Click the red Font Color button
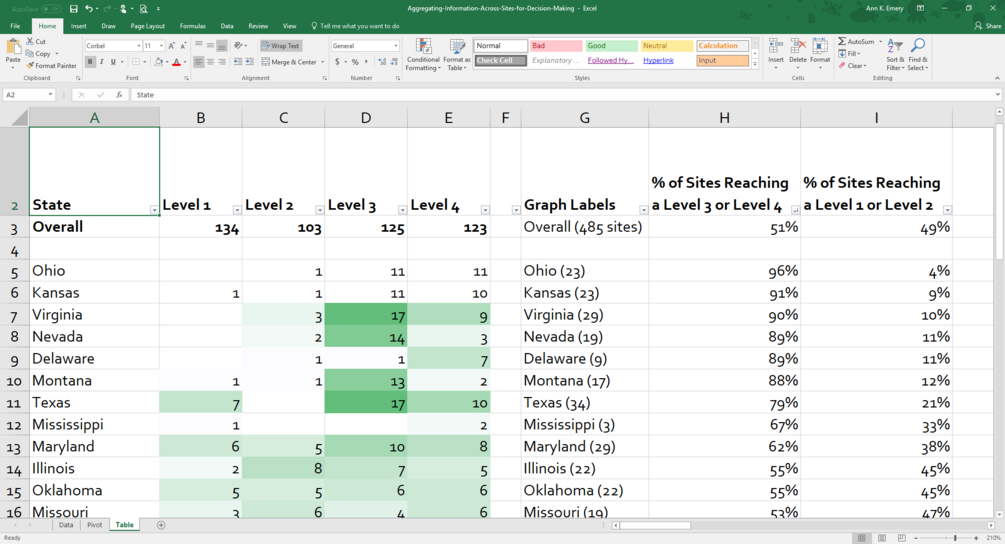The height and width of the screenshot is (544, 1005). pos(176,62)
